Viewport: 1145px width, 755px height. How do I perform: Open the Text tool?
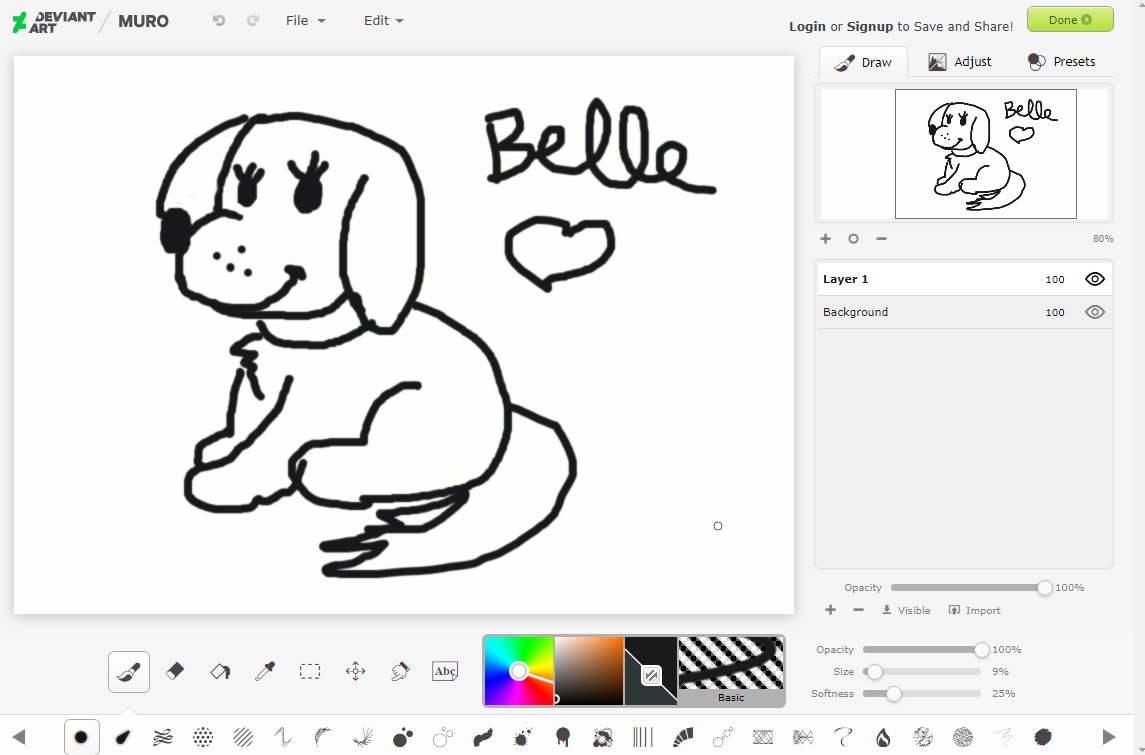click(x=445, y=671)
